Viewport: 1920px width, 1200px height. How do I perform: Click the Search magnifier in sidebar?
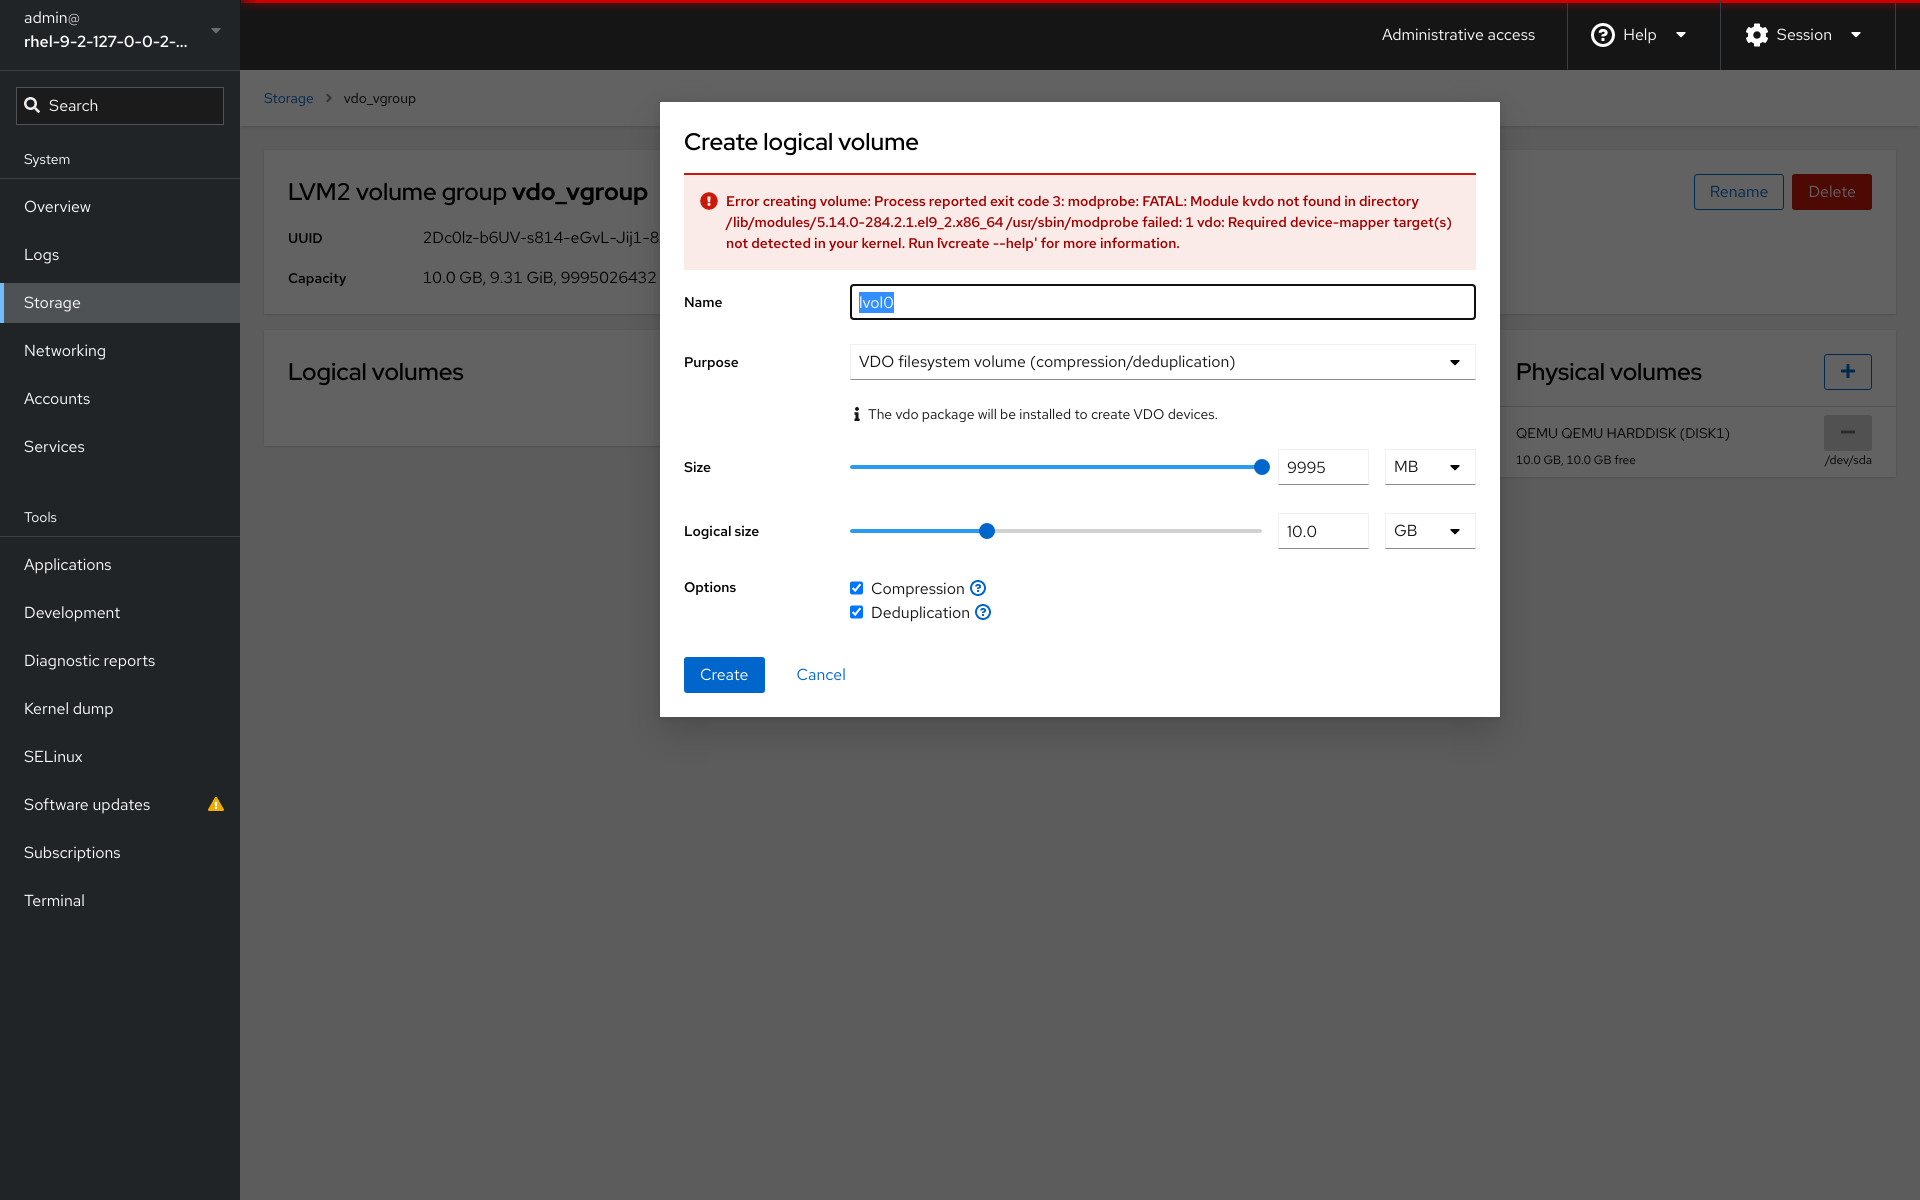tap(33, 105)
